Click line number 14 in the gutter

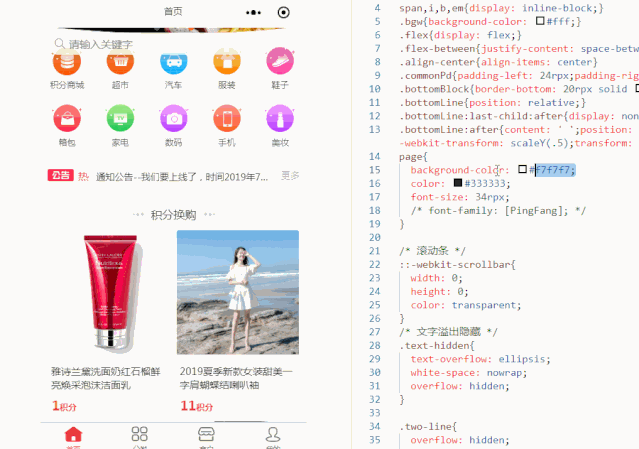pyautogui.click(x=375, y=156)
